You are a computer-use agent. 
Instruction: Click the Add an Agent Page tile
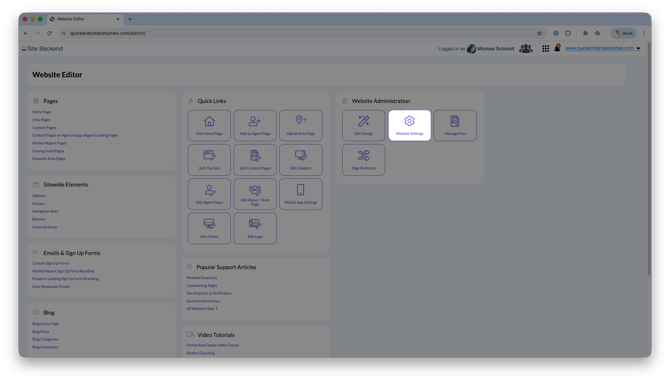click(x=255, y=125)
